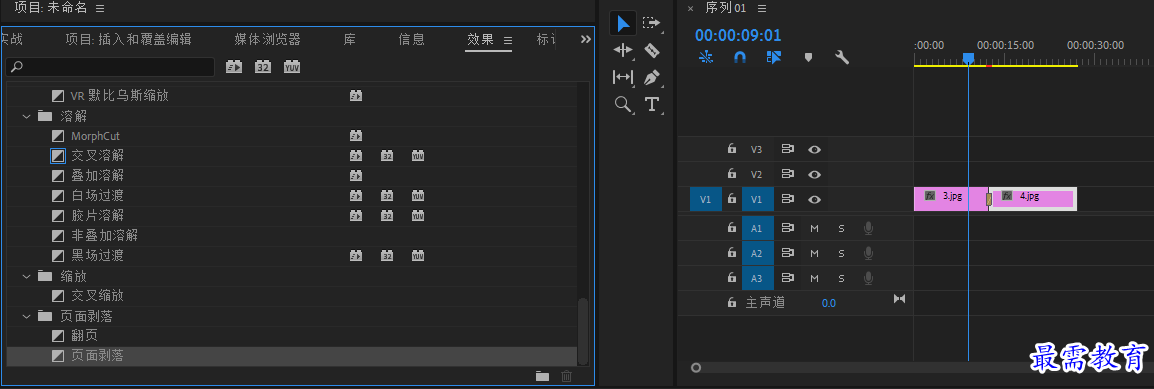Image resolution: width=1154 pixels, height=389 pixels.
Task: Toggle Linked Selection in timeline
Action: [774, 57]
